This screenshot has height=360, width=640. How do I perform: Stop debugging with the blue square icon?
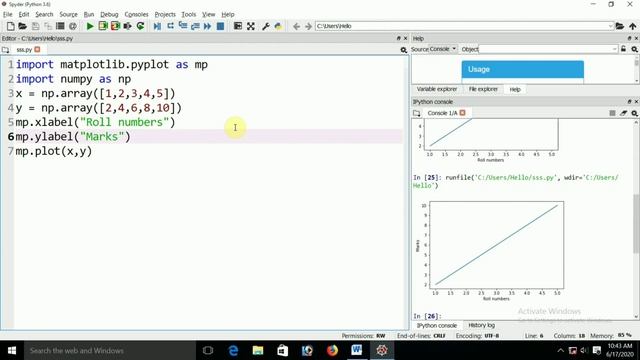(220, 26)
